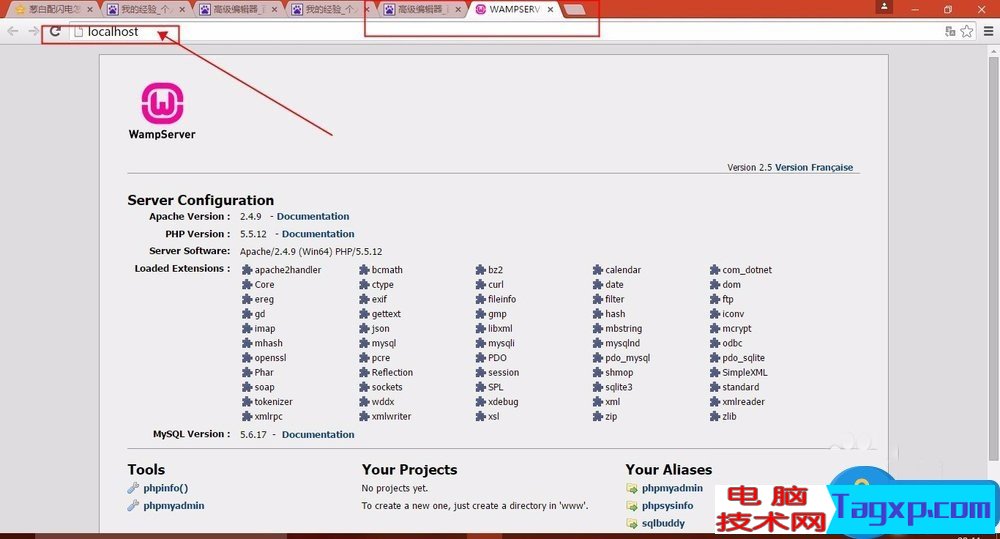Switch to the first browser tab

click(54, 10)
